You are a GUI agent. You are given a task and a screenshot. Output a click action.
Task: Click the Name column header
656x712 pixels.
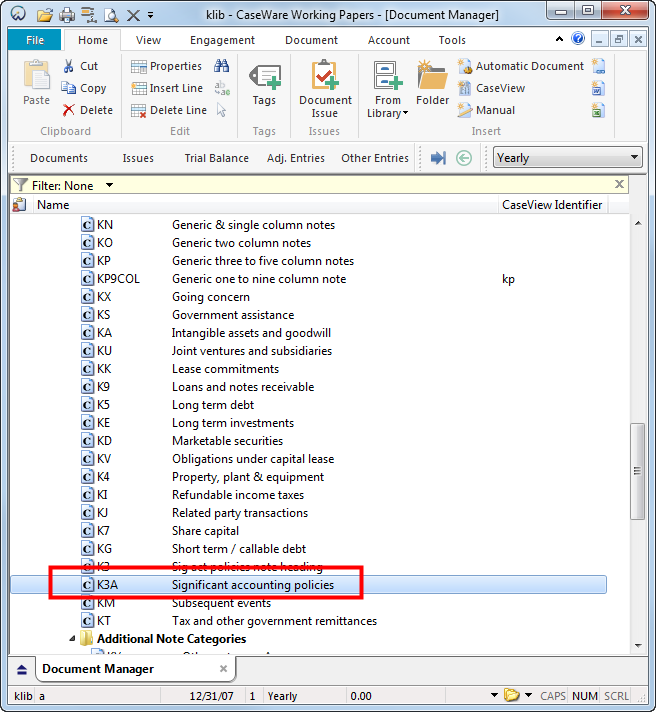click(266, 205)
